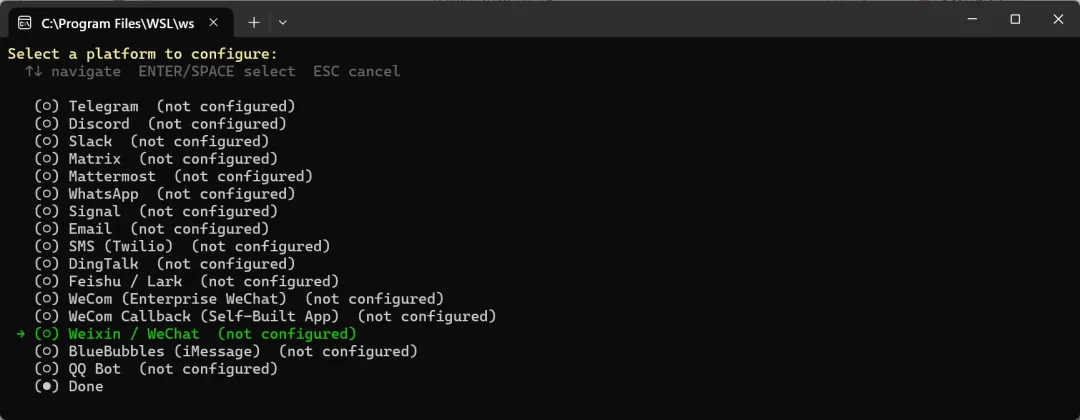
Task: Select the highlighted Weixin / WeChat entry
Action: click(x=134, y=334)
